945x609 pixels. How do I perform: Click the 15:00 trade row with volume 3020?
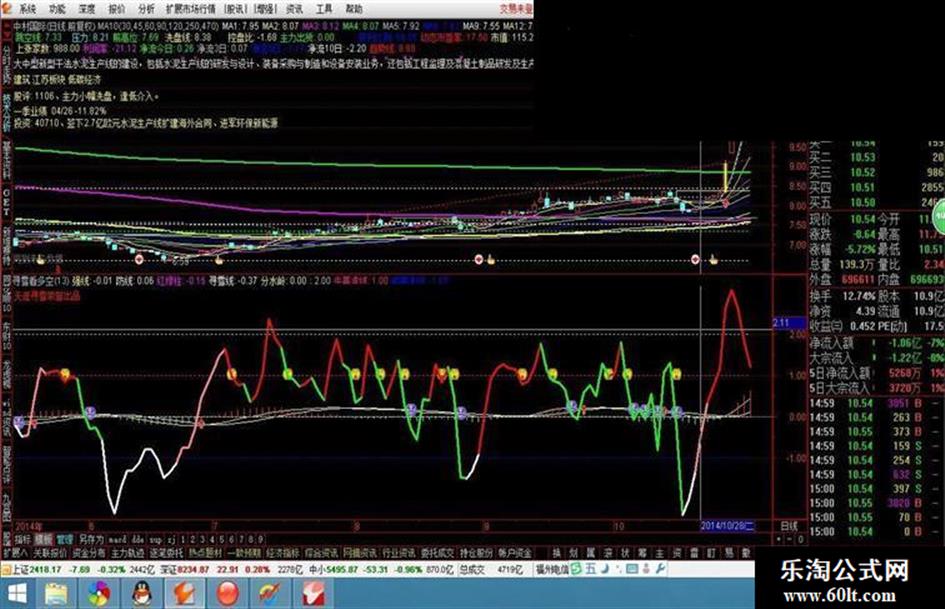pyautogui.click(x=876, y=503)
